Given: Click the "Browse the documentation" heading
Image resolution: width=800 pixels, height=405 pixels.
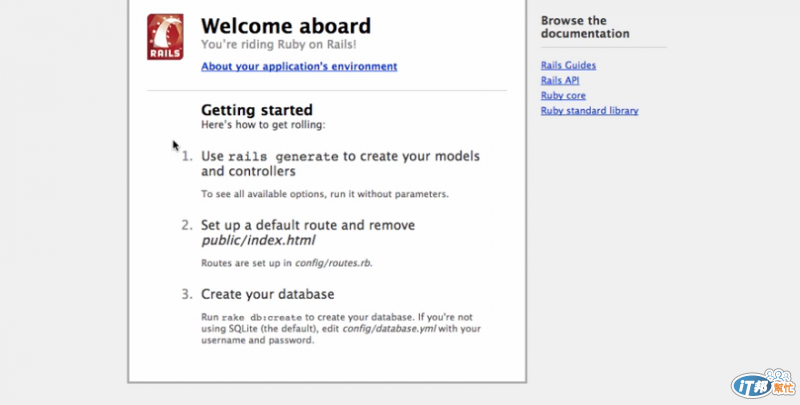Looking at the screenshot, I should (x=585, y=27).
